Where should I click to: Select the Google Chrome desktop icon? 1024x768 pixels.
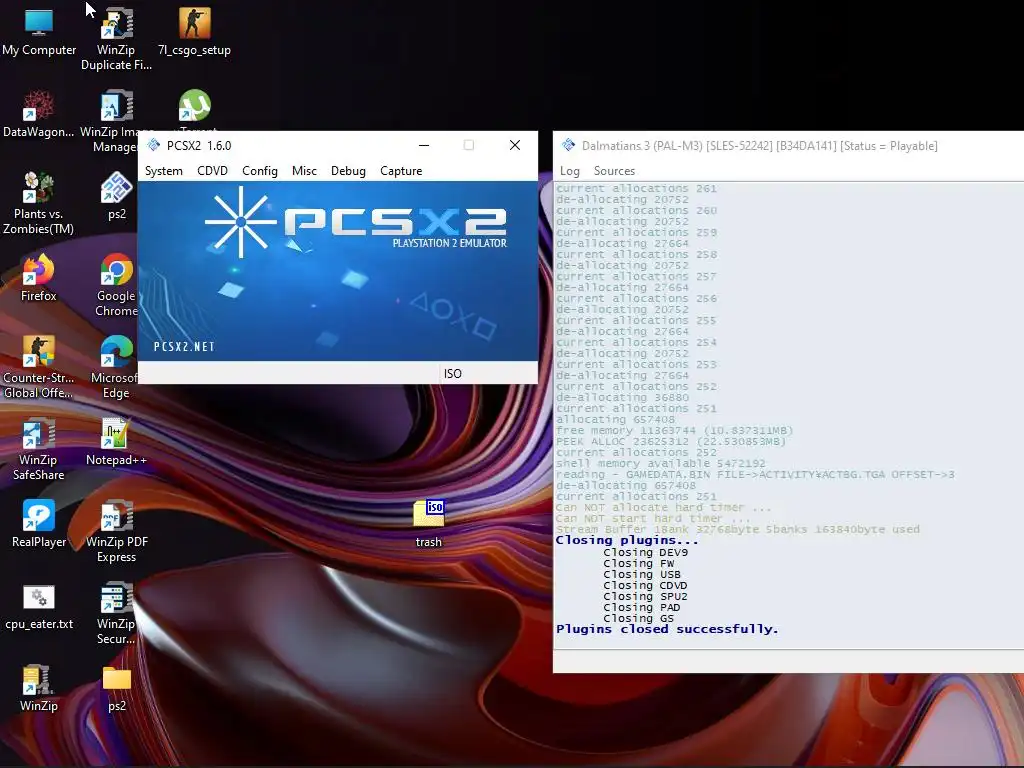pyautogui.click(x=116, y=285)
